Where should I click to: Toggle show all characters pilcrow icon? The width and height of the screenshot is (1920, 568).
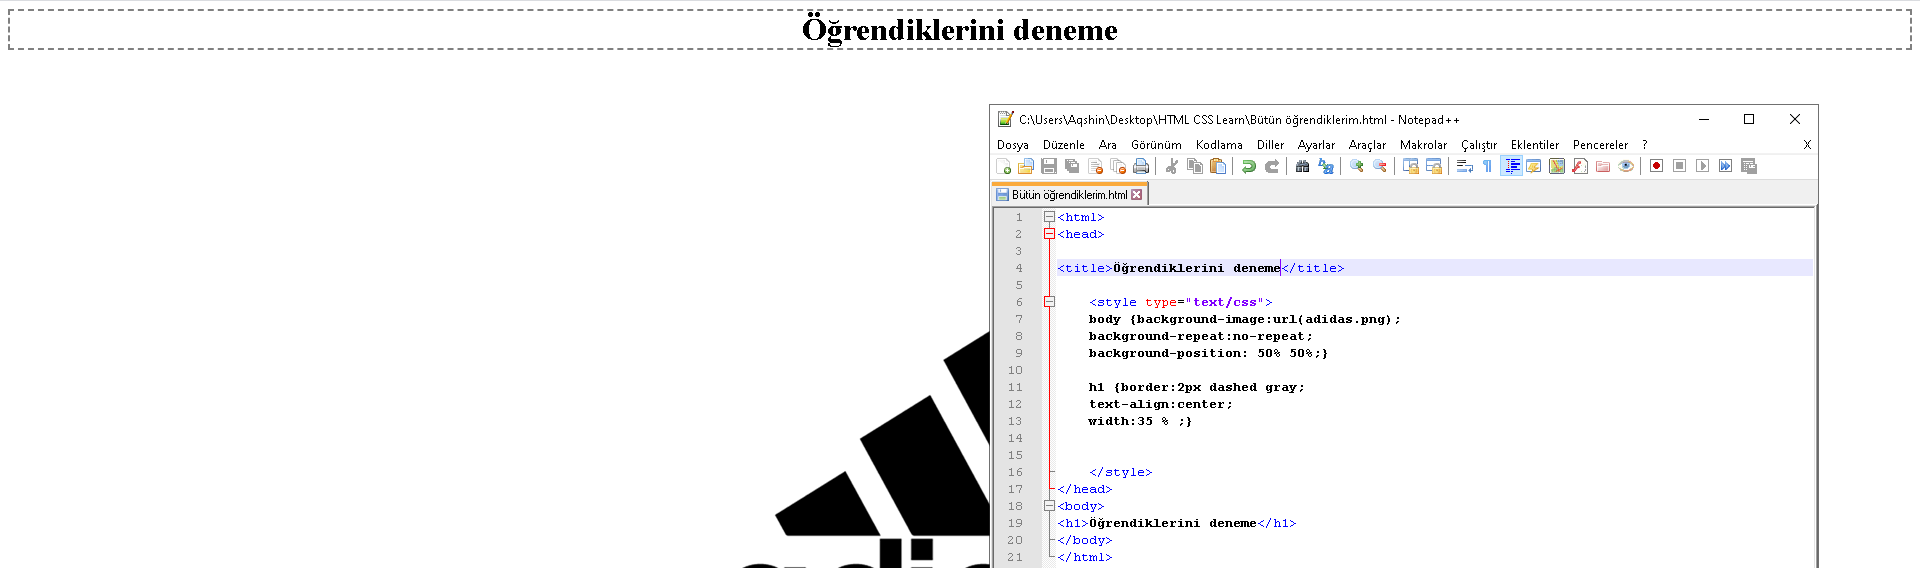click(1487, 166)
